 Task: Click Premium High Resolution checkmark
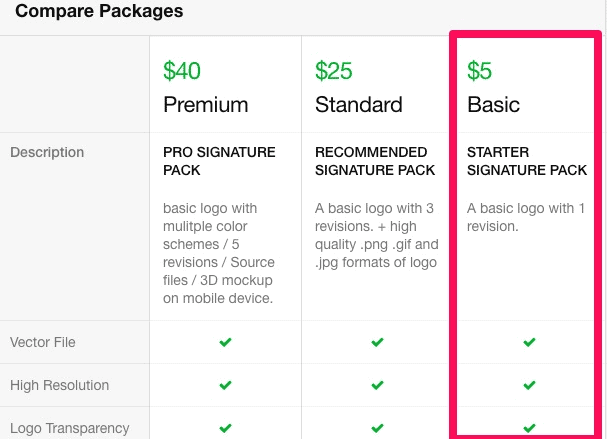tap(225, 385)
